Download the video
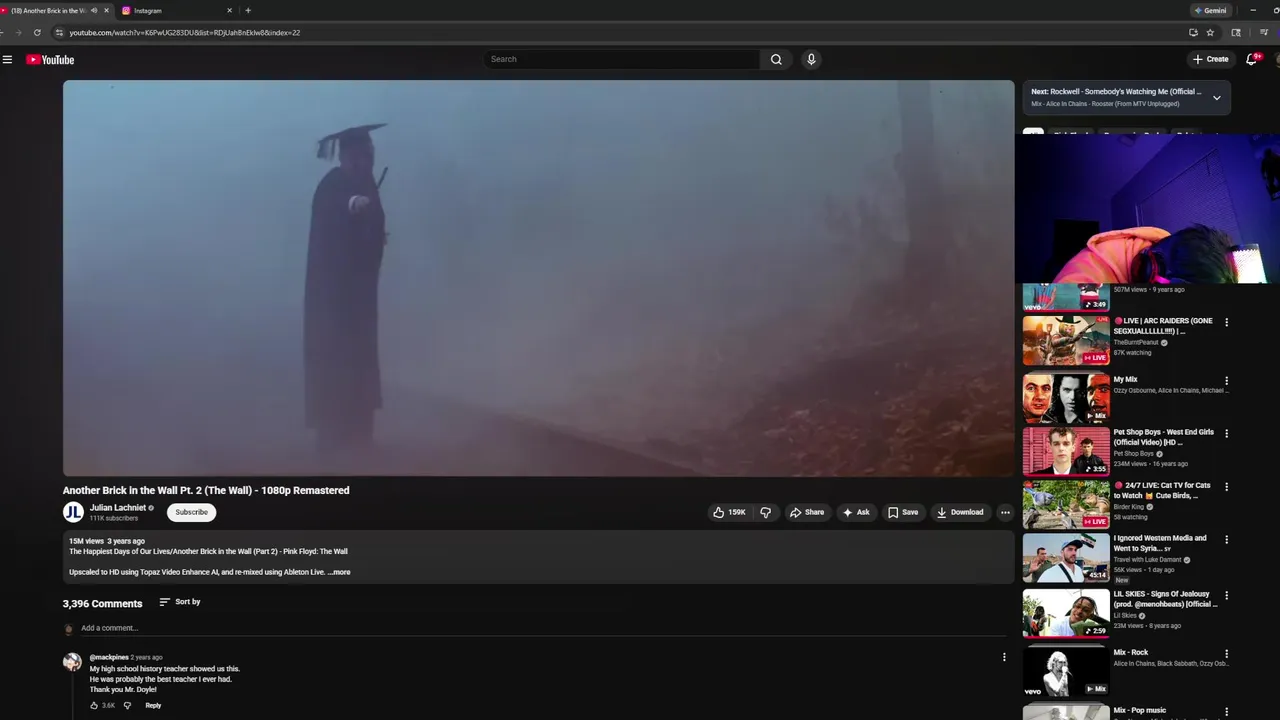Image resolution: width=1280 pixels, height=720 pixels. 960,512
